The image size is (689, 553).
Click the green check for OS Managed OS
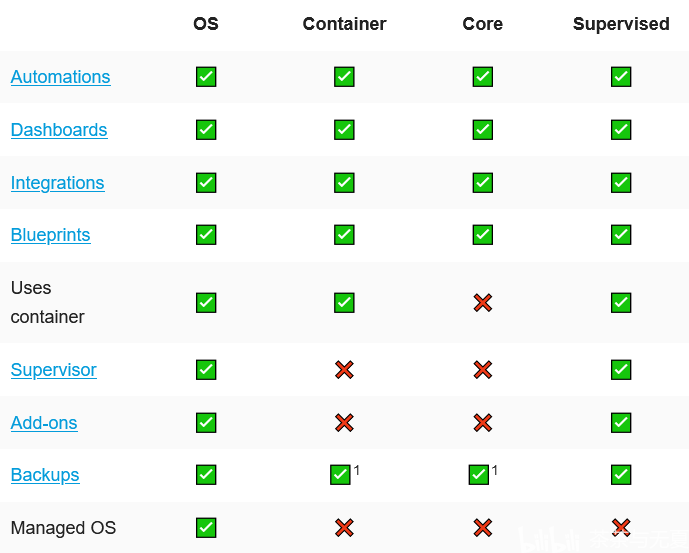click(206, 528)
